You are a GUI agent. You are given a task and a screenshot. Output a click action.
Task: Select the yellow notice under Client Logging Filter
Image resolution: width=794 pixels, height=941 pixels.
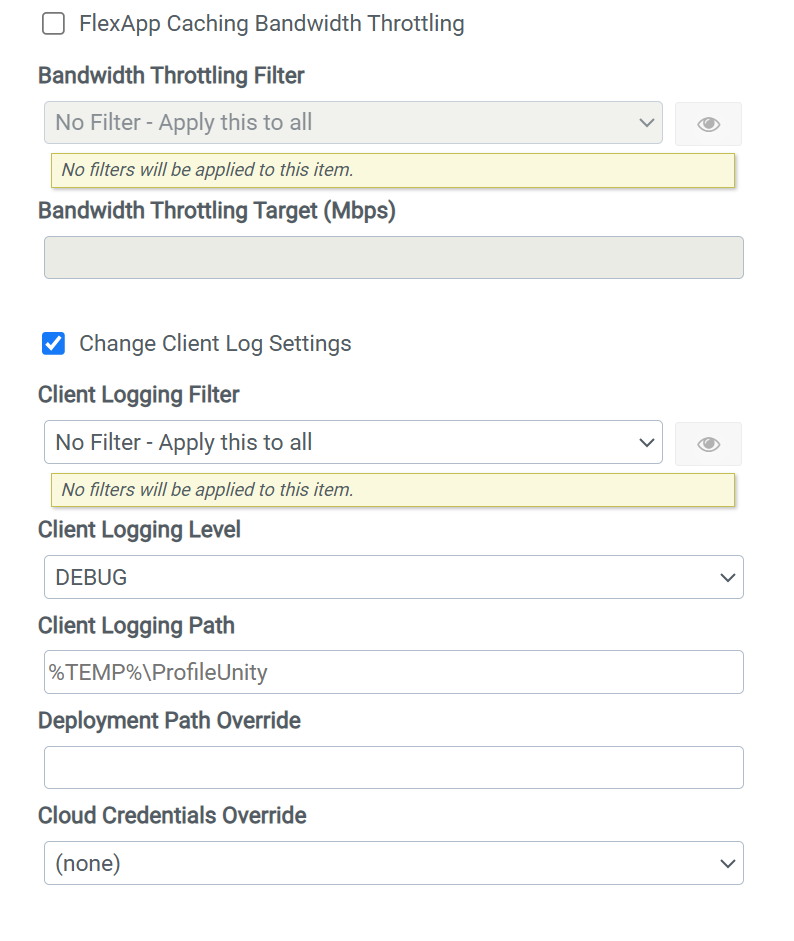pyautogui.click(x=393, y=490)
